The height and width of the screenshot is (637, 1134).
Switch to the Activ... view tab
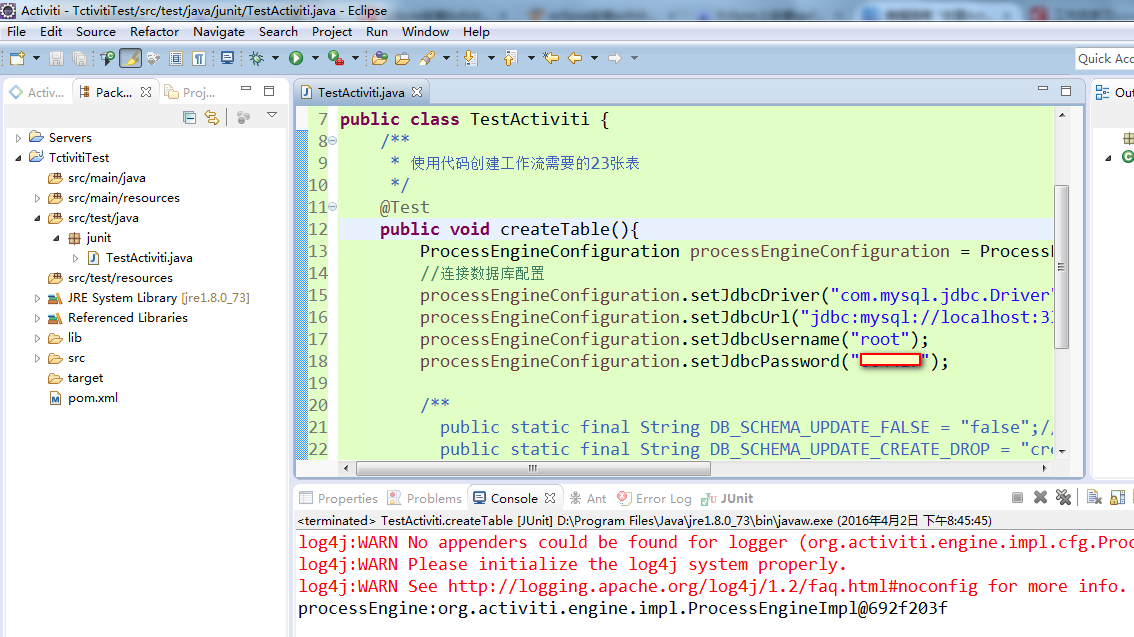(x=37, y=92)
